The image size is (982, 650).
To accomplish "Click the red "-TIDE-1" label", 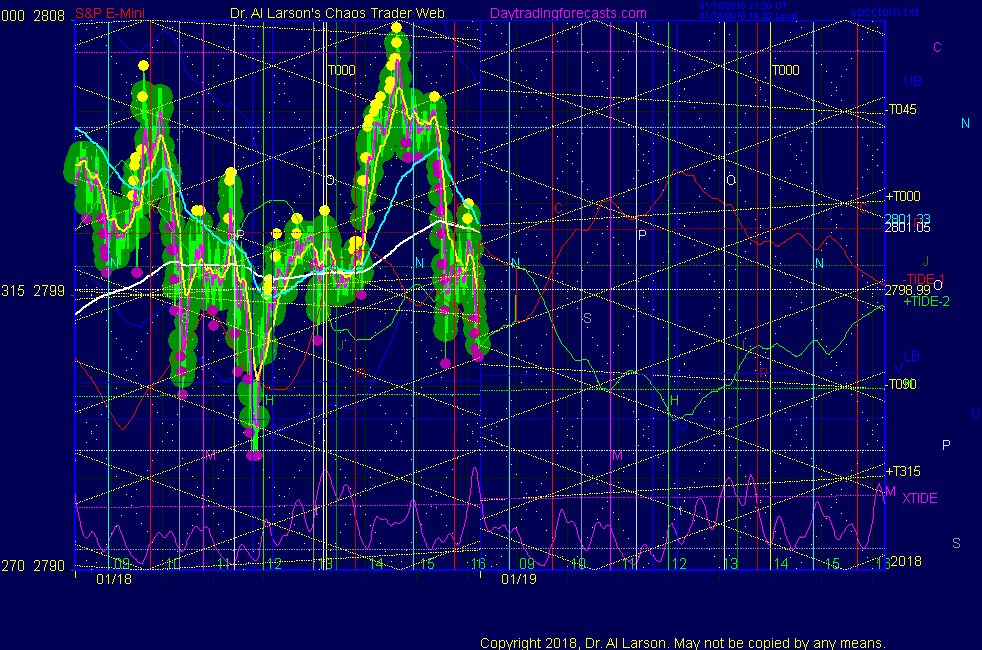I will (923, 279).
